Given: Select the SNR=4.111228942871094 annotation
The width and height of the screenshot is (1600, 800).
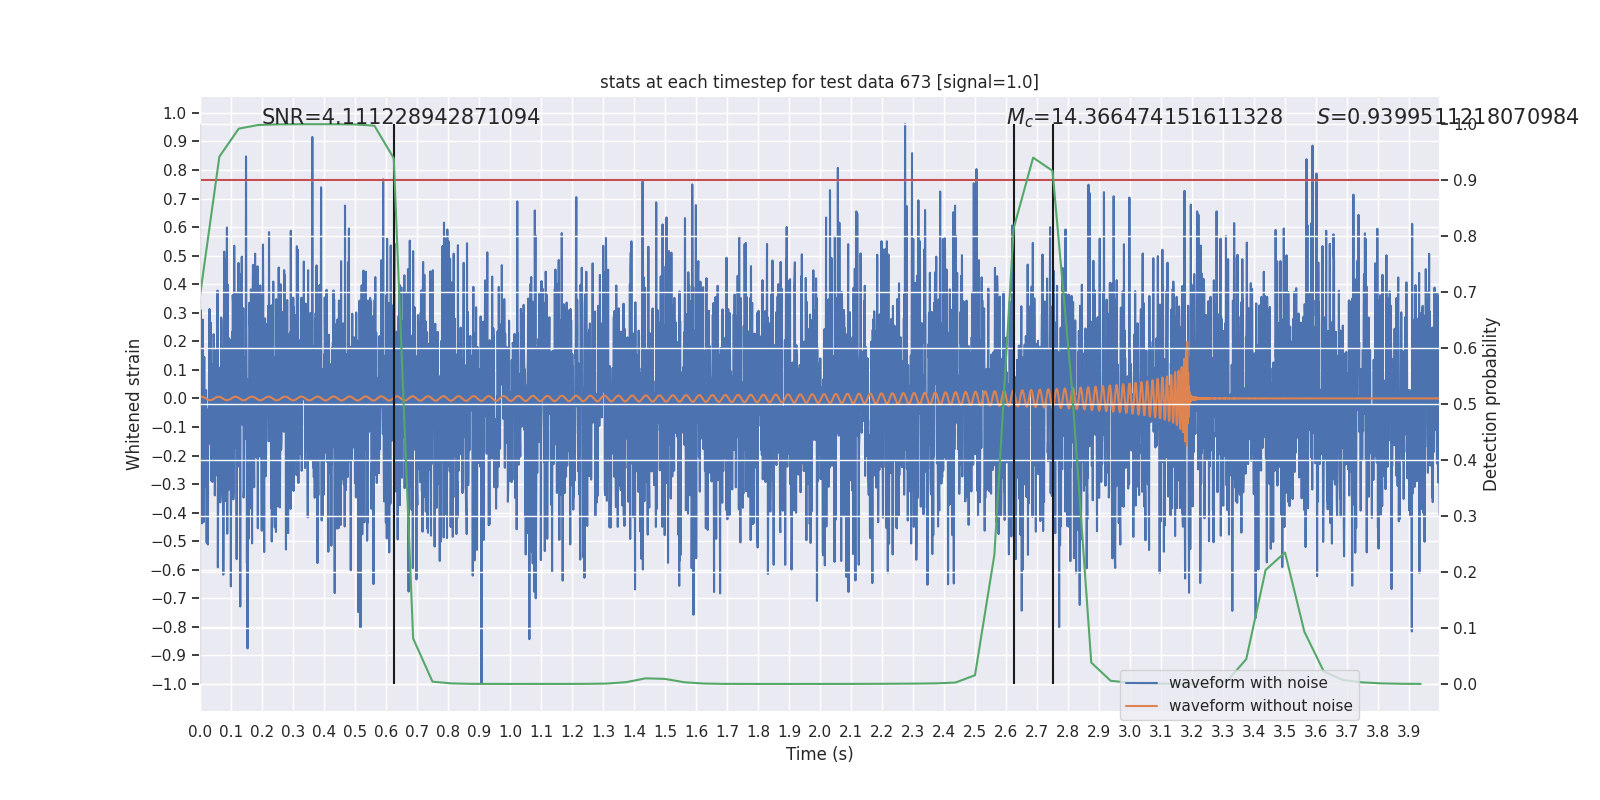Looking at the screenshot, I should [400, 117].
